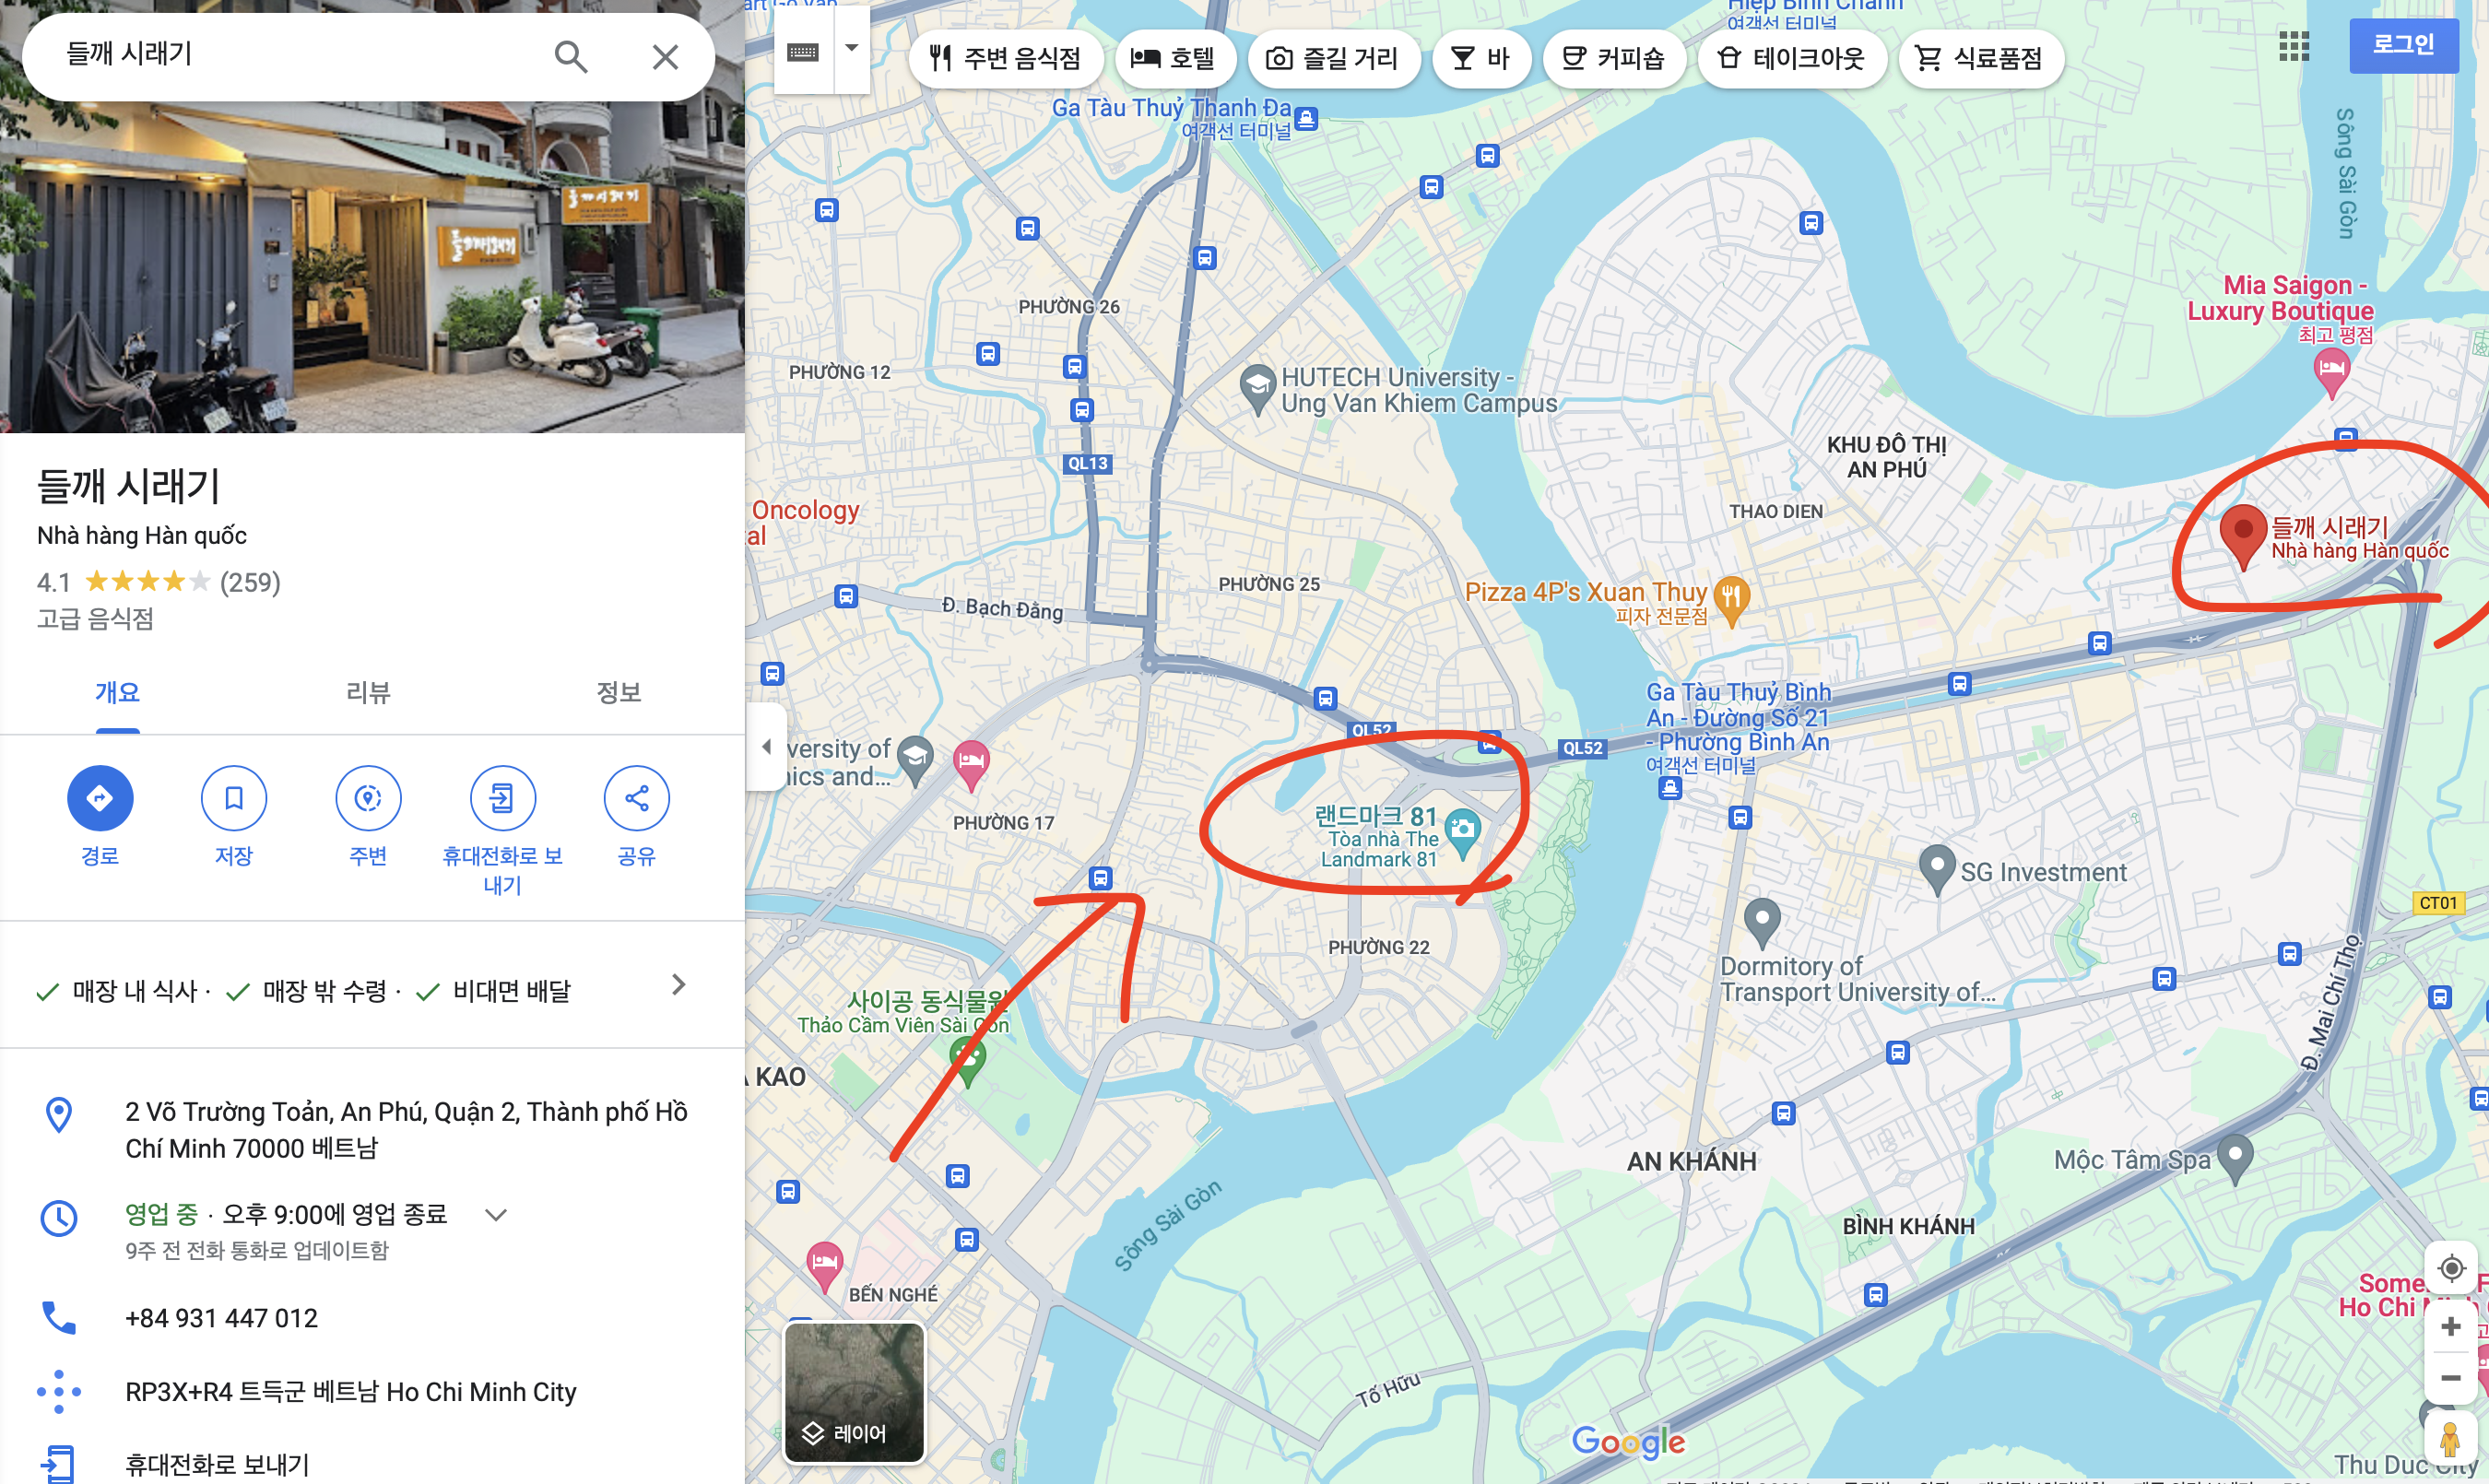The image size is (2489, 1484).
Task: Toggle the 커피숍 coffee filter chip
Action: pyautogui.click(x=1613, y=59)
